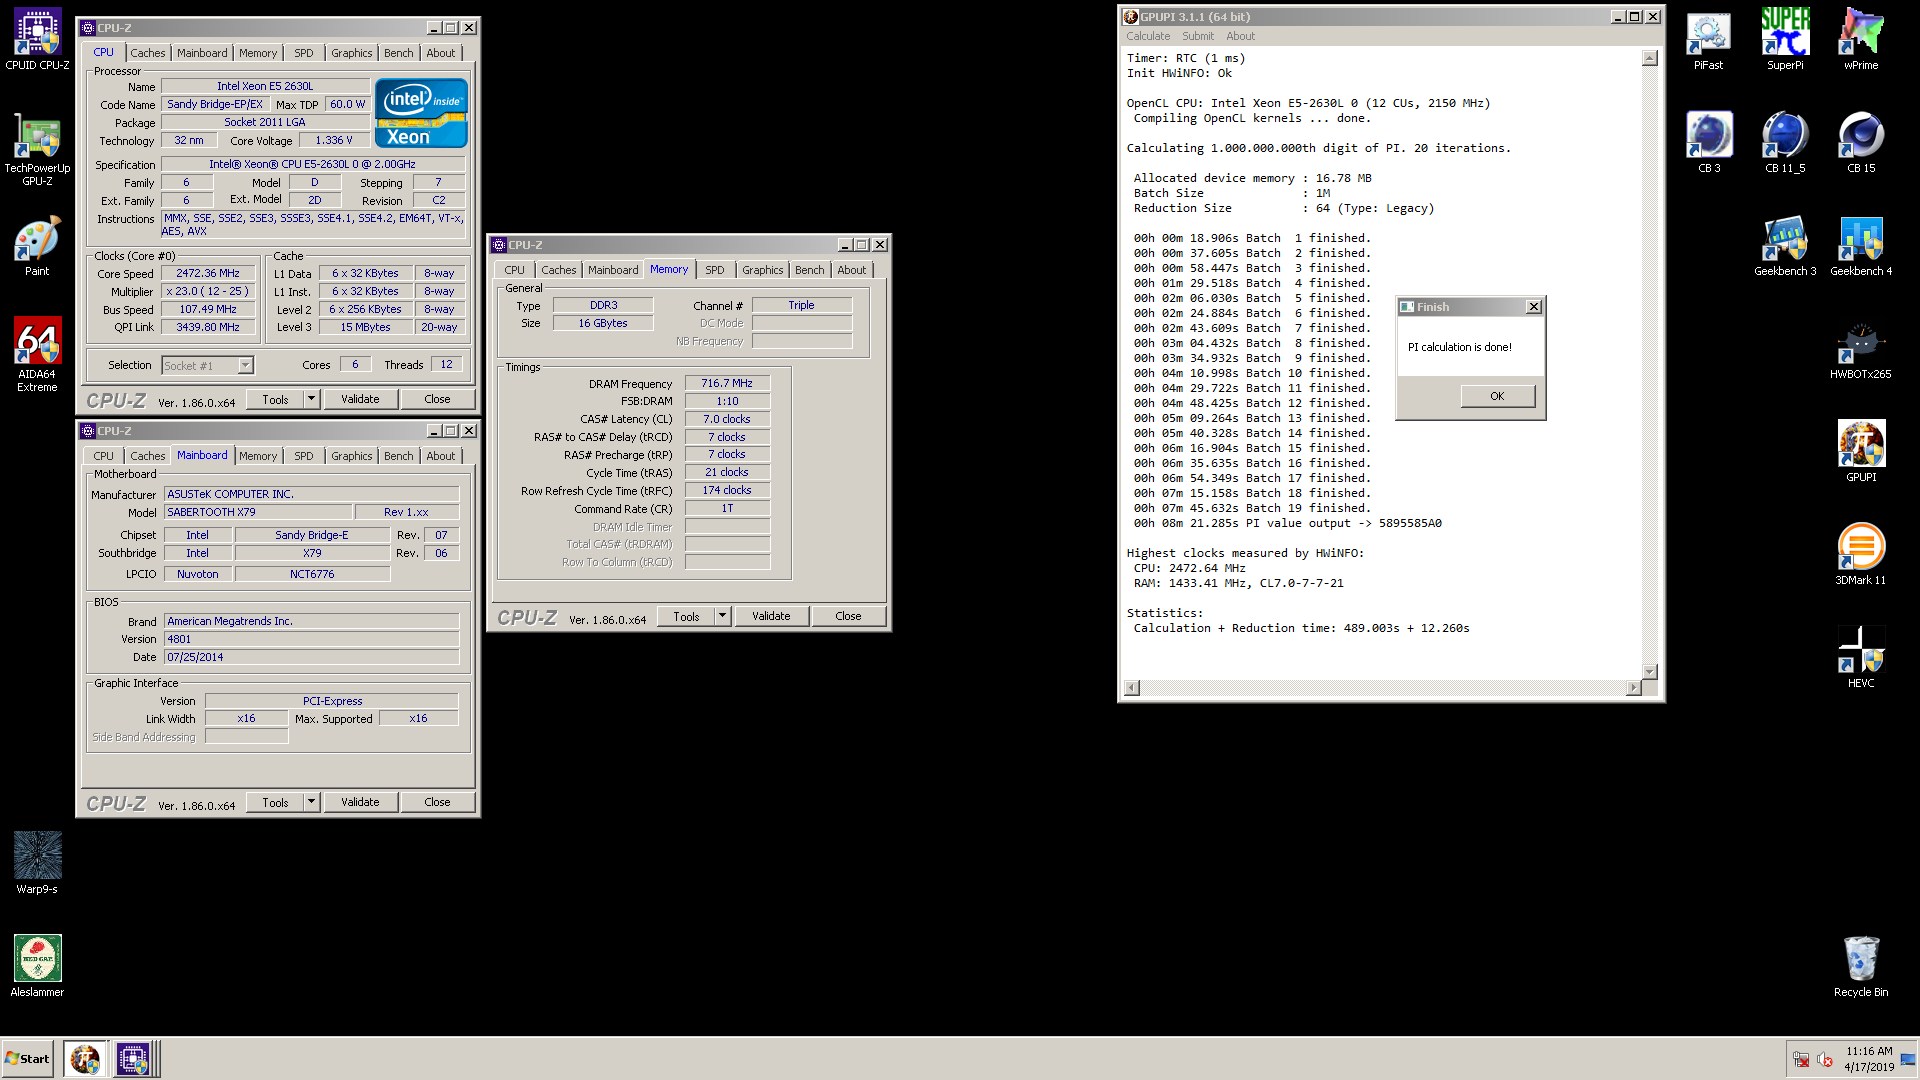Open CB 3 Cinebench shortcut

[1709, 143]
